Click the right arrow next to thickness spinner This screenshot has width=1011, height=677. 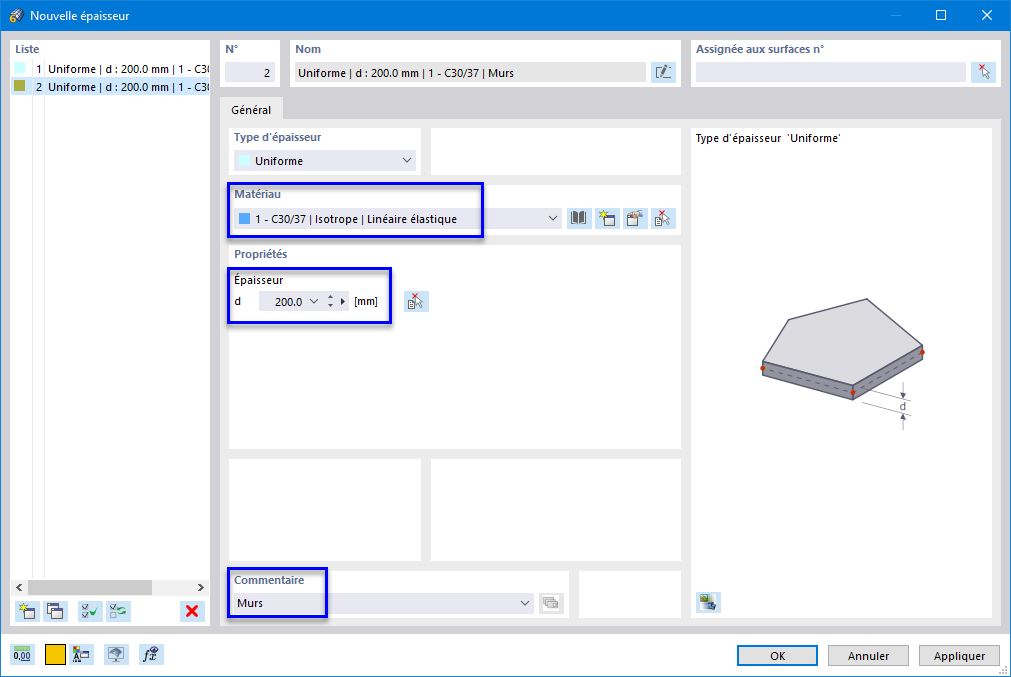343,301
